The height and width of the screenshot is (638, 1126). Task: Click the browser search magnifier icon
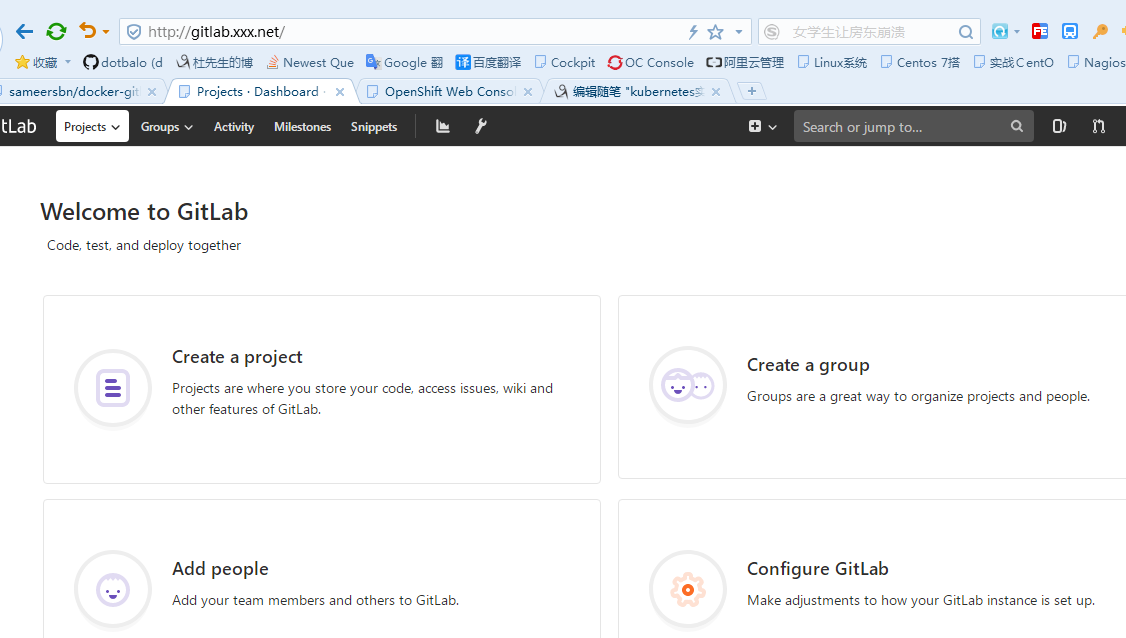click(x=966, y=32)
